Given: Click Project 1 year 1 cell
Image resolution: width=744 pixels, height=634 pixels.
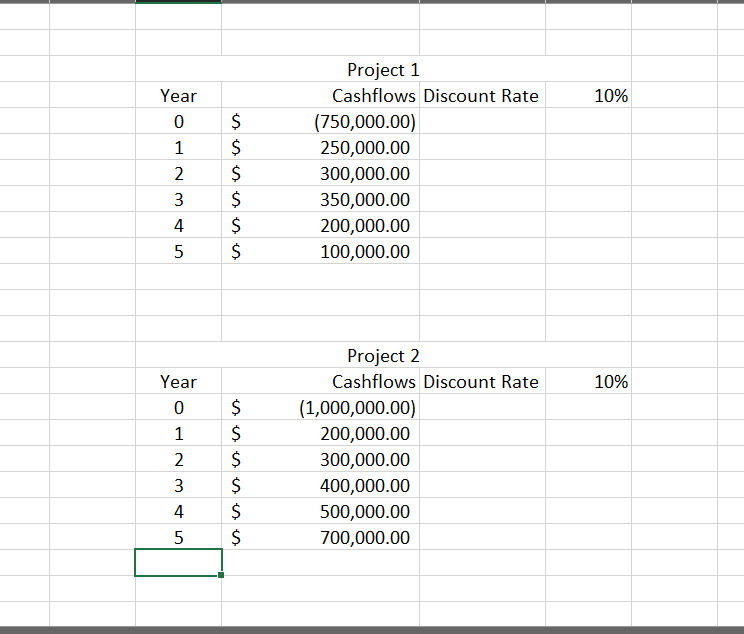Looking at the screenshot, I should pyautogui.click(x=178, y=147).
